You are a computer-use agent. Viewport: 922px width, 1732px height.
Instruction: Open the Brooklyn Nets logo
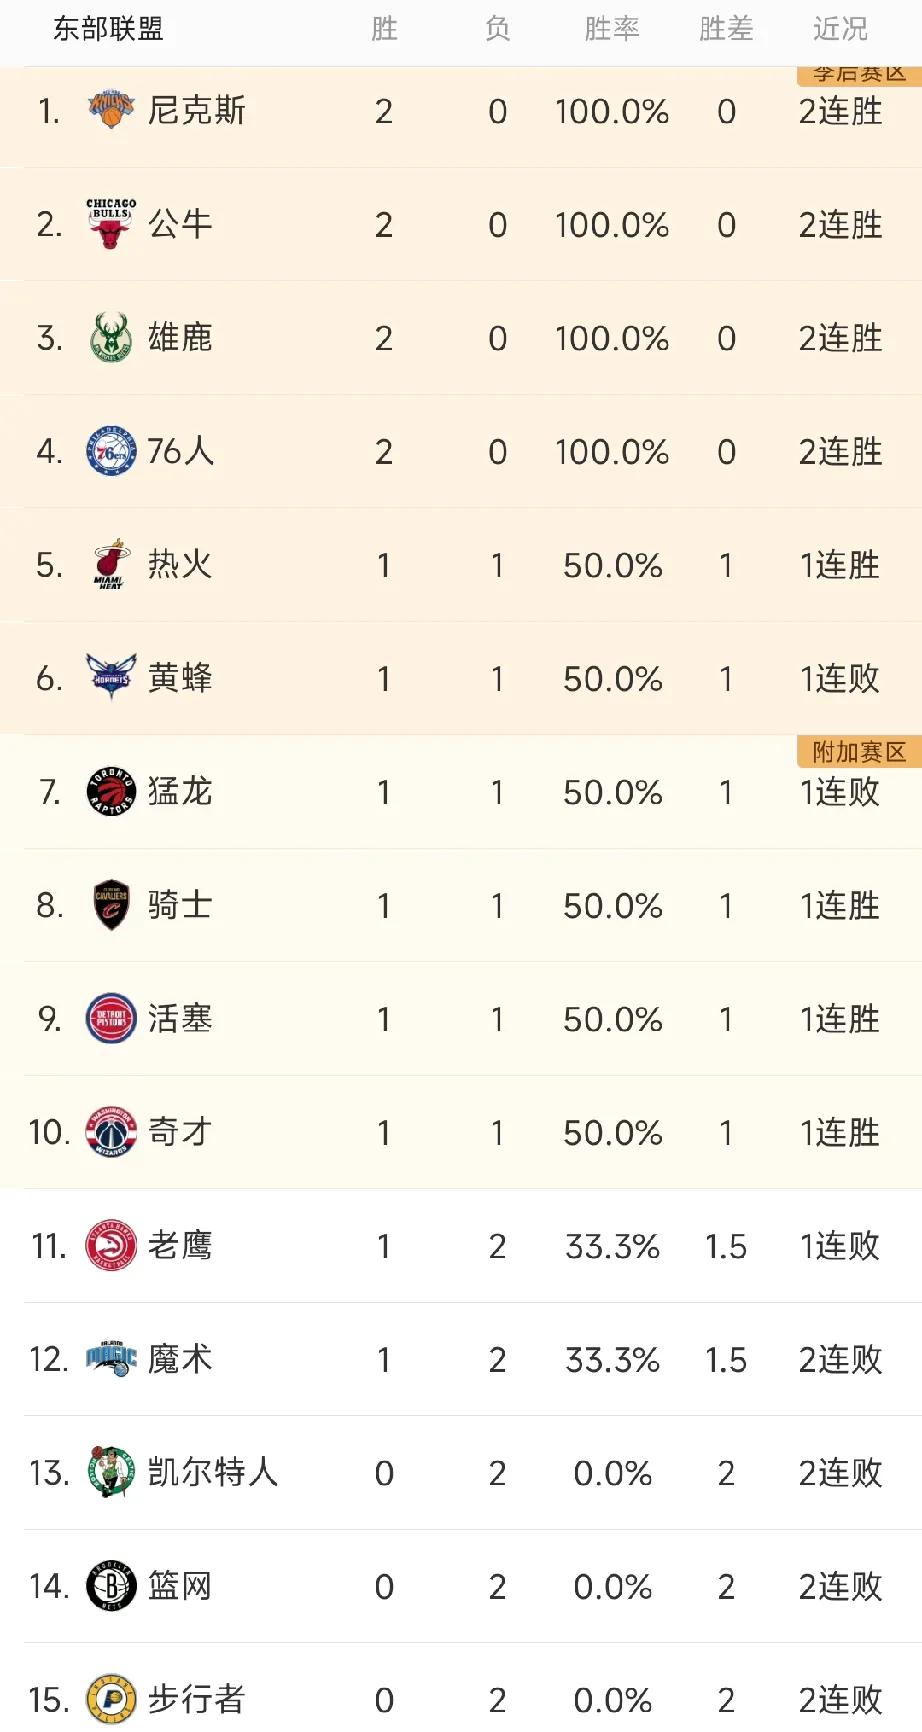(x=111, y=1586)
